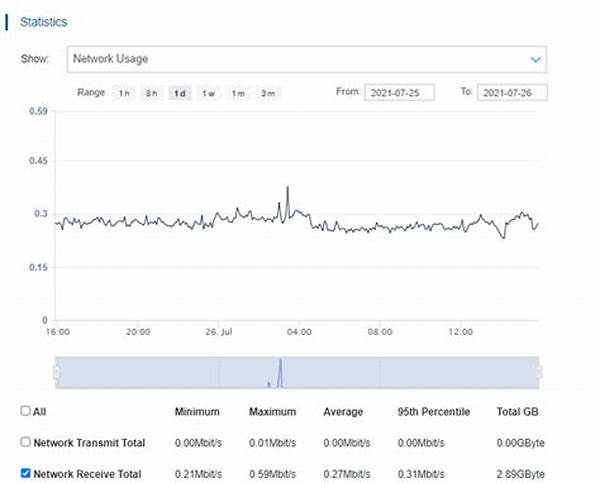
Task: Choose the 1d range option
Action: coord(180,93)
